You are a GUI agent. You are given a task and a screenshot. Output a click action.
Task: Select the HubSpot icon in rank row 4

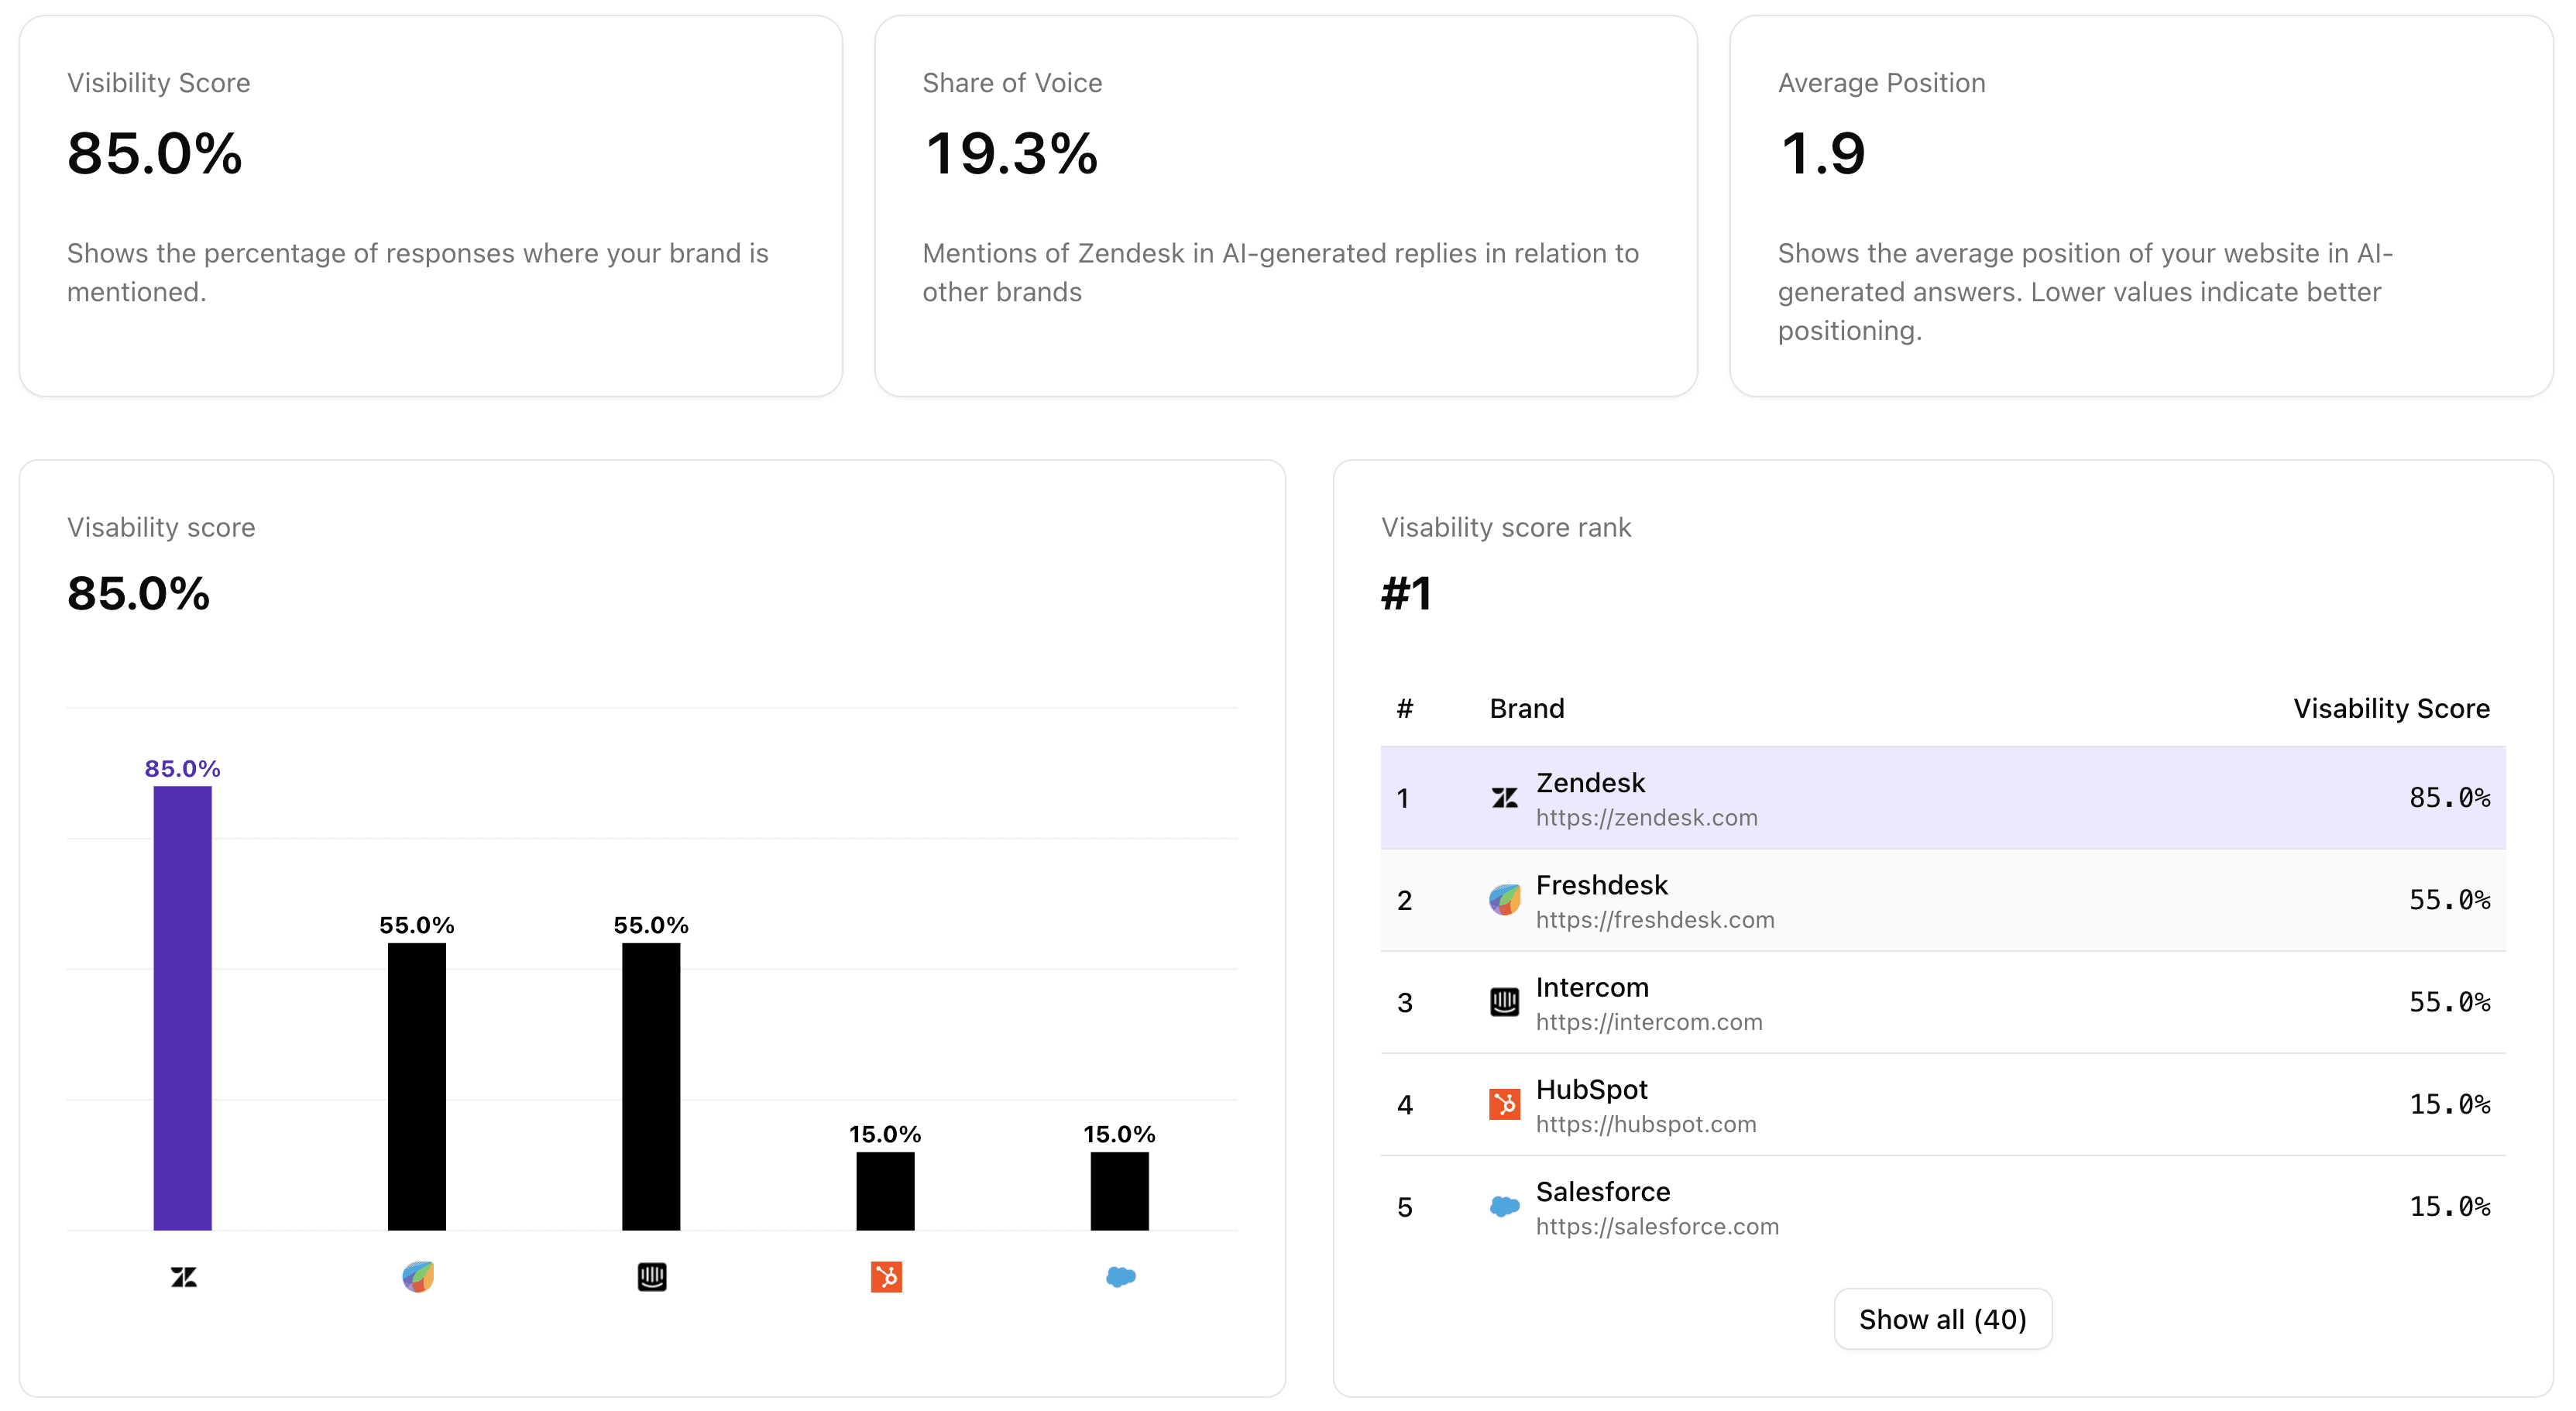point(1504,1104)
